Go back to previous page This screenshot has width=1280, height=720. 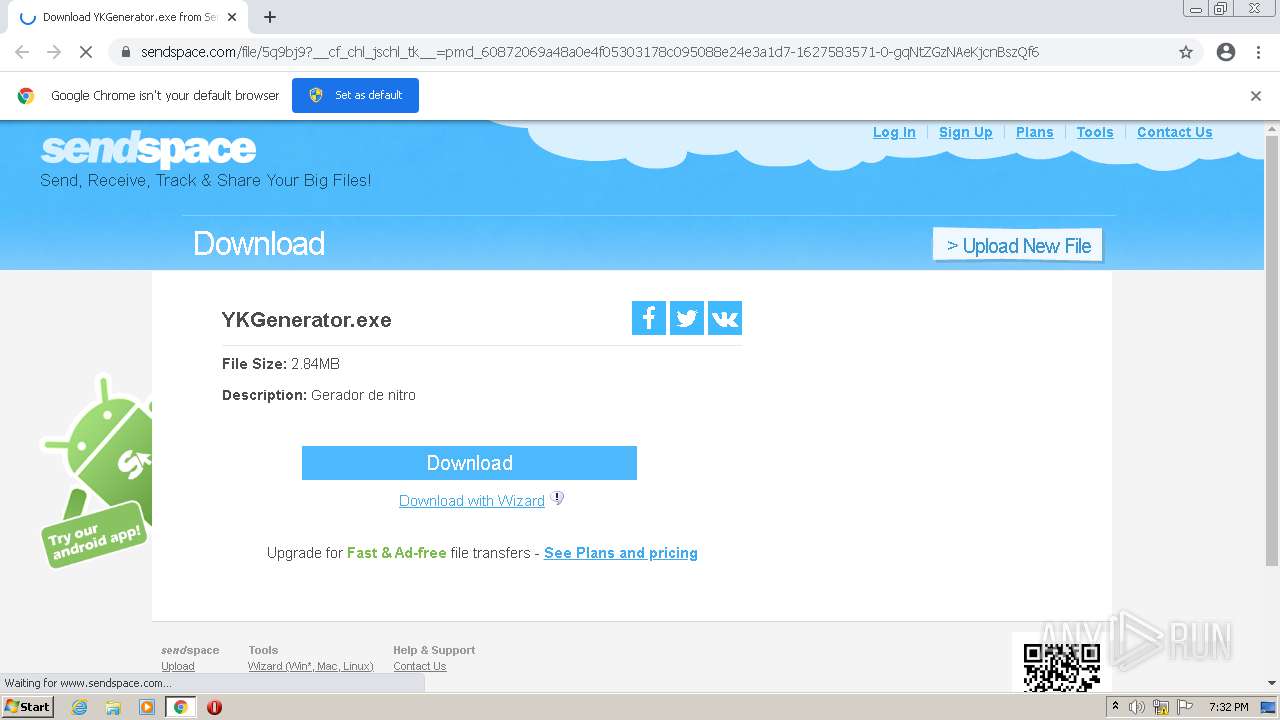click(x=22, y=52)
